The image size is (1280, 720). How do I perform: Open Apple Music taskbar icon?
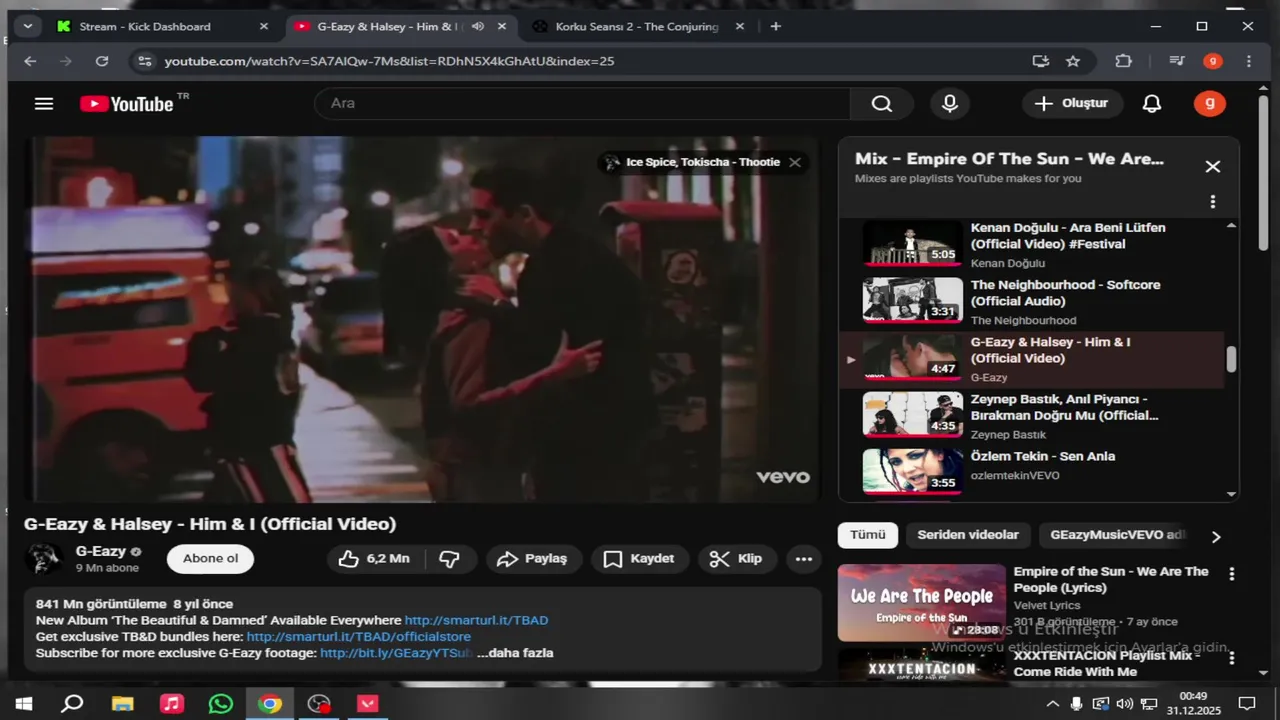[172, 703]
